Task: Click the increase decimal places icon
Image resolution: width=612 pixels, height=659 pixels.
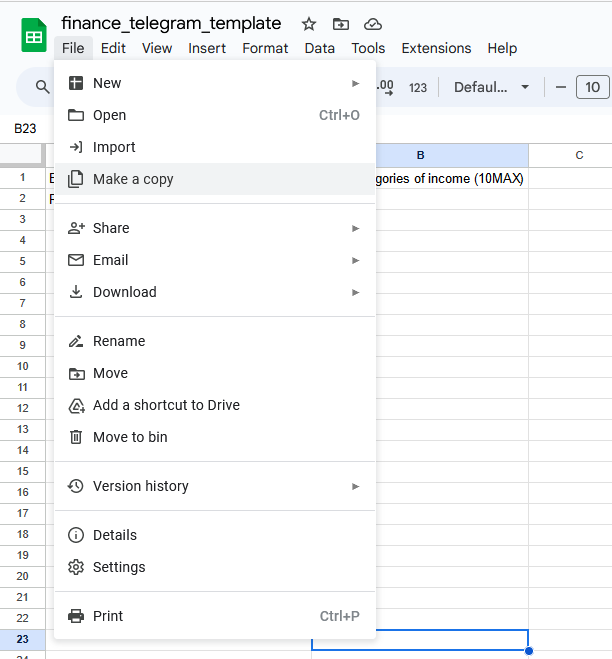Action: click(385, 87)
